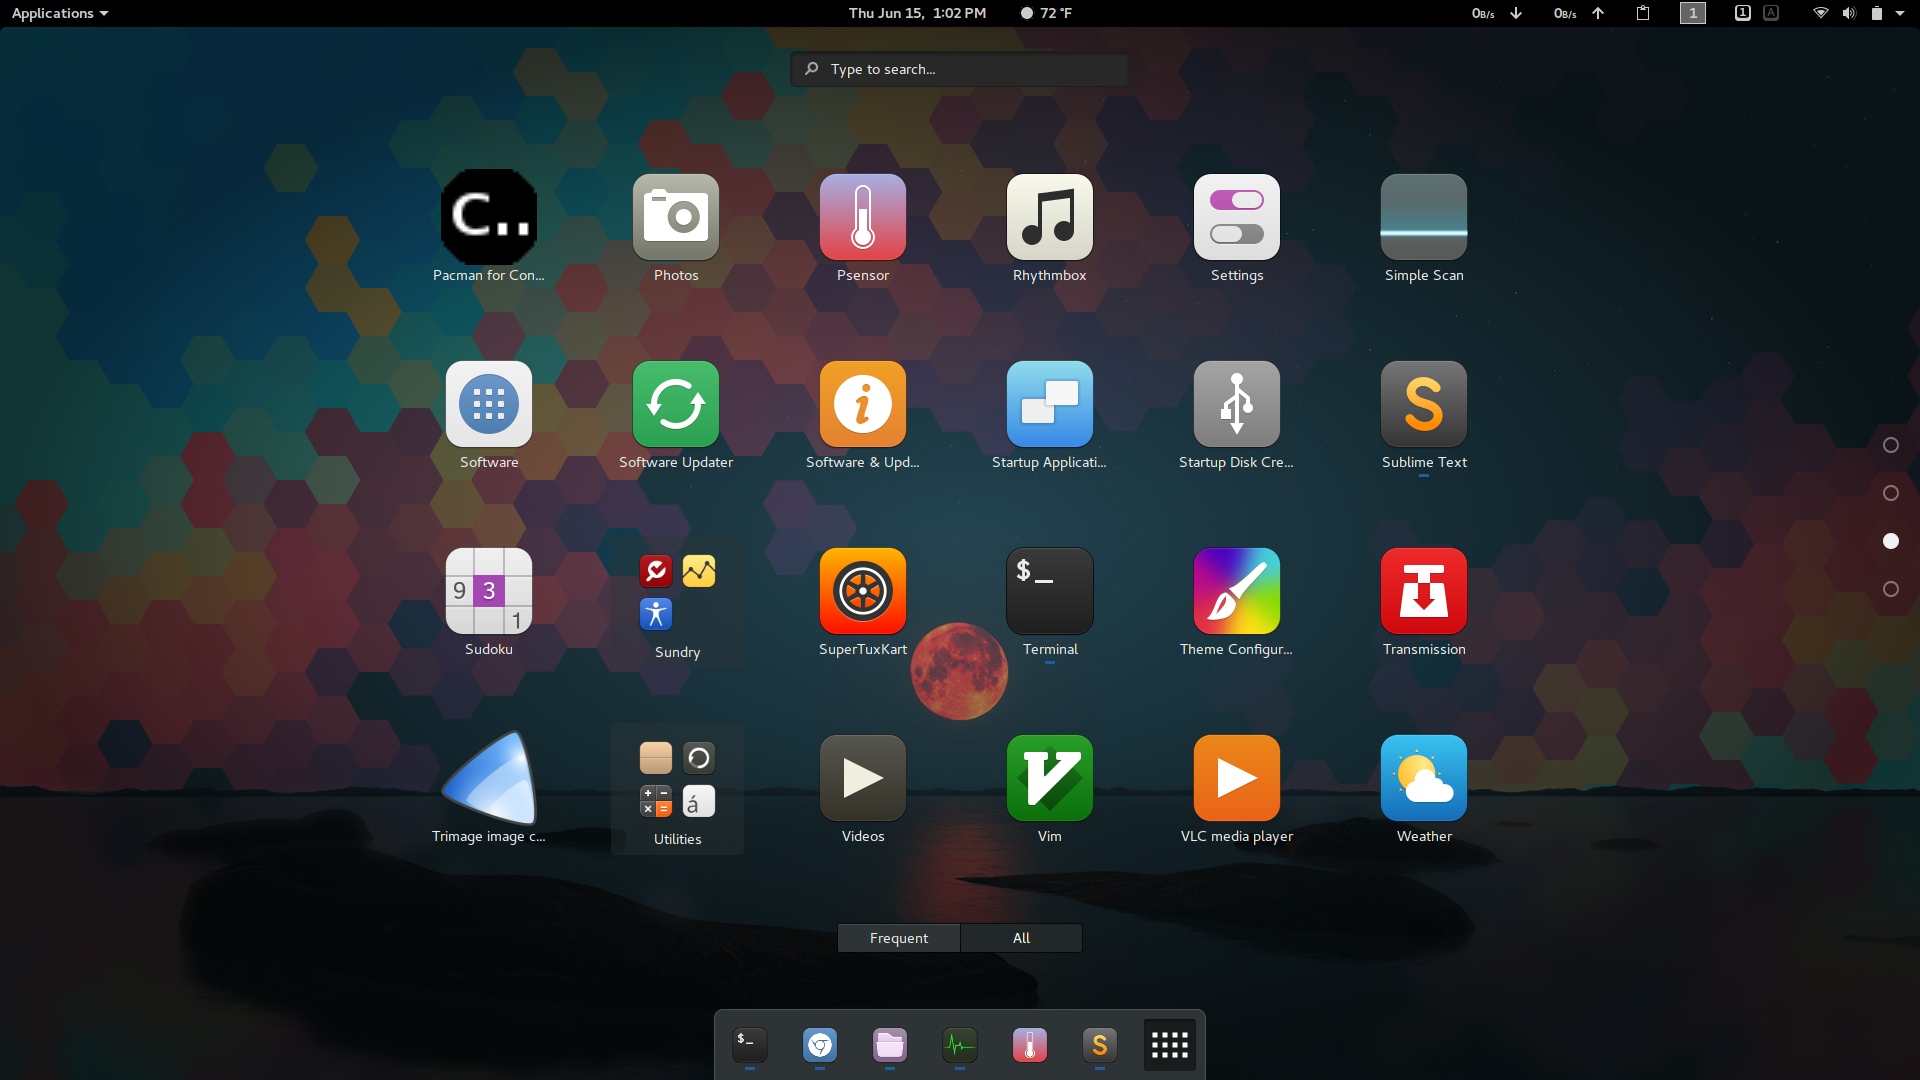Launch Rhythmbox music player
The width and height of the screenshot is (1920, 1080).
coord(1050,217)
